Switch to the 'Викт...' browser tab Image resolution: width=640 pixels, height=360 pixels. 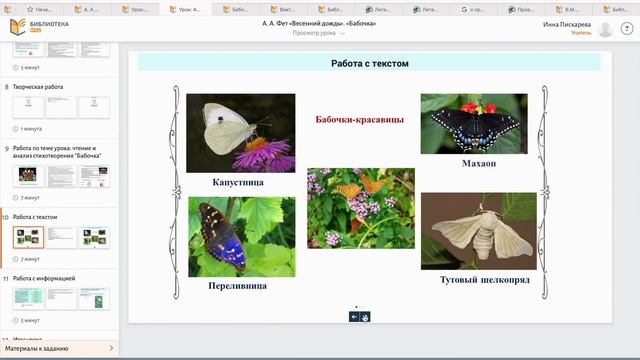[282, 9]
